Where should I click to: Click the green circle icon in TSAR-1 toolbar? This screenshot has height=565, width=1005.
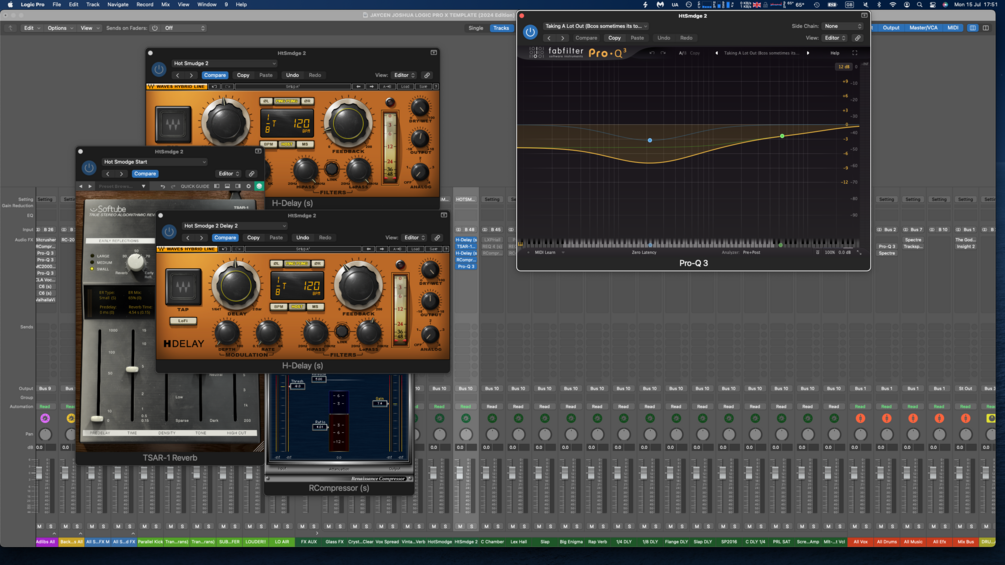259,186
